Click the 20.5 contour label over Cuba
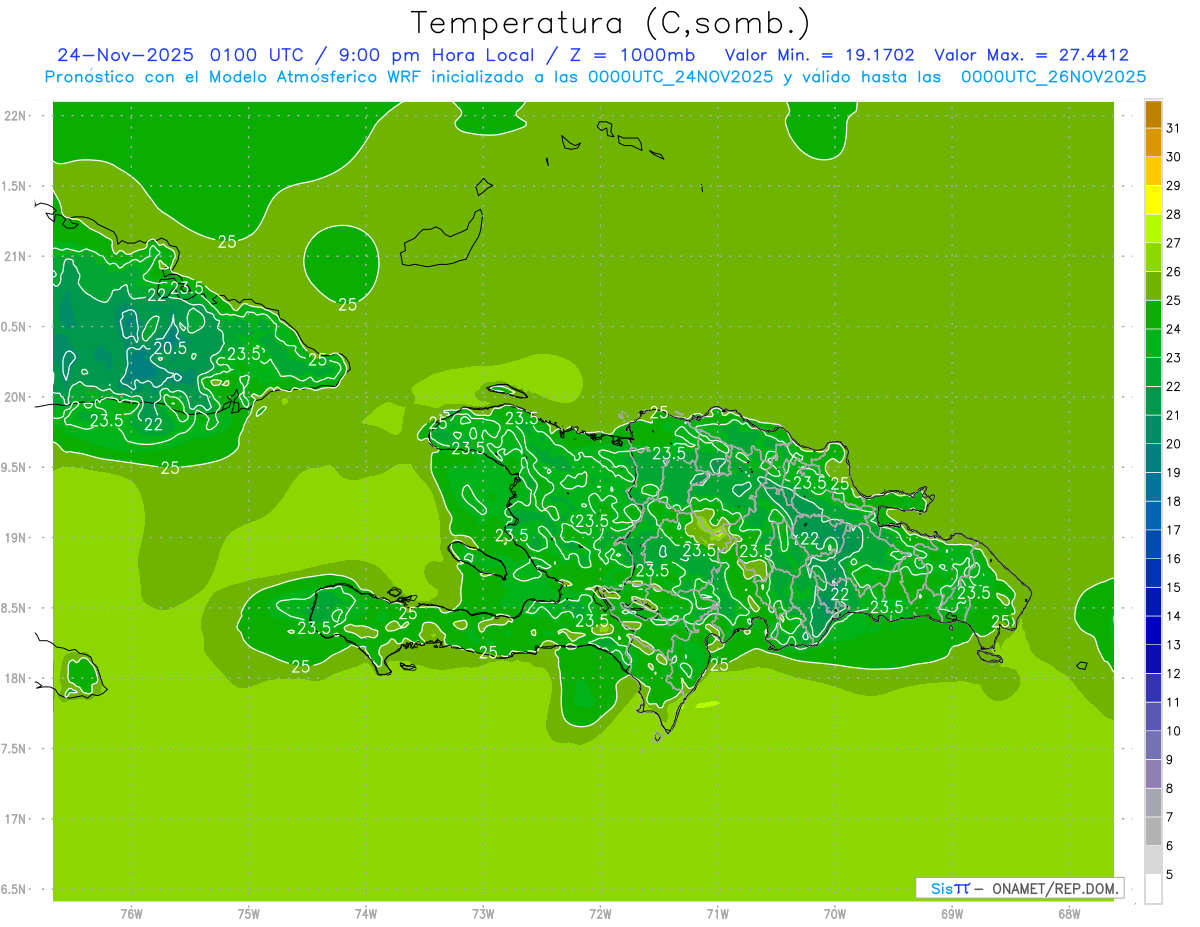Image resolution: width=1200 pixels, height=927 pixels. tap(170, 348)
